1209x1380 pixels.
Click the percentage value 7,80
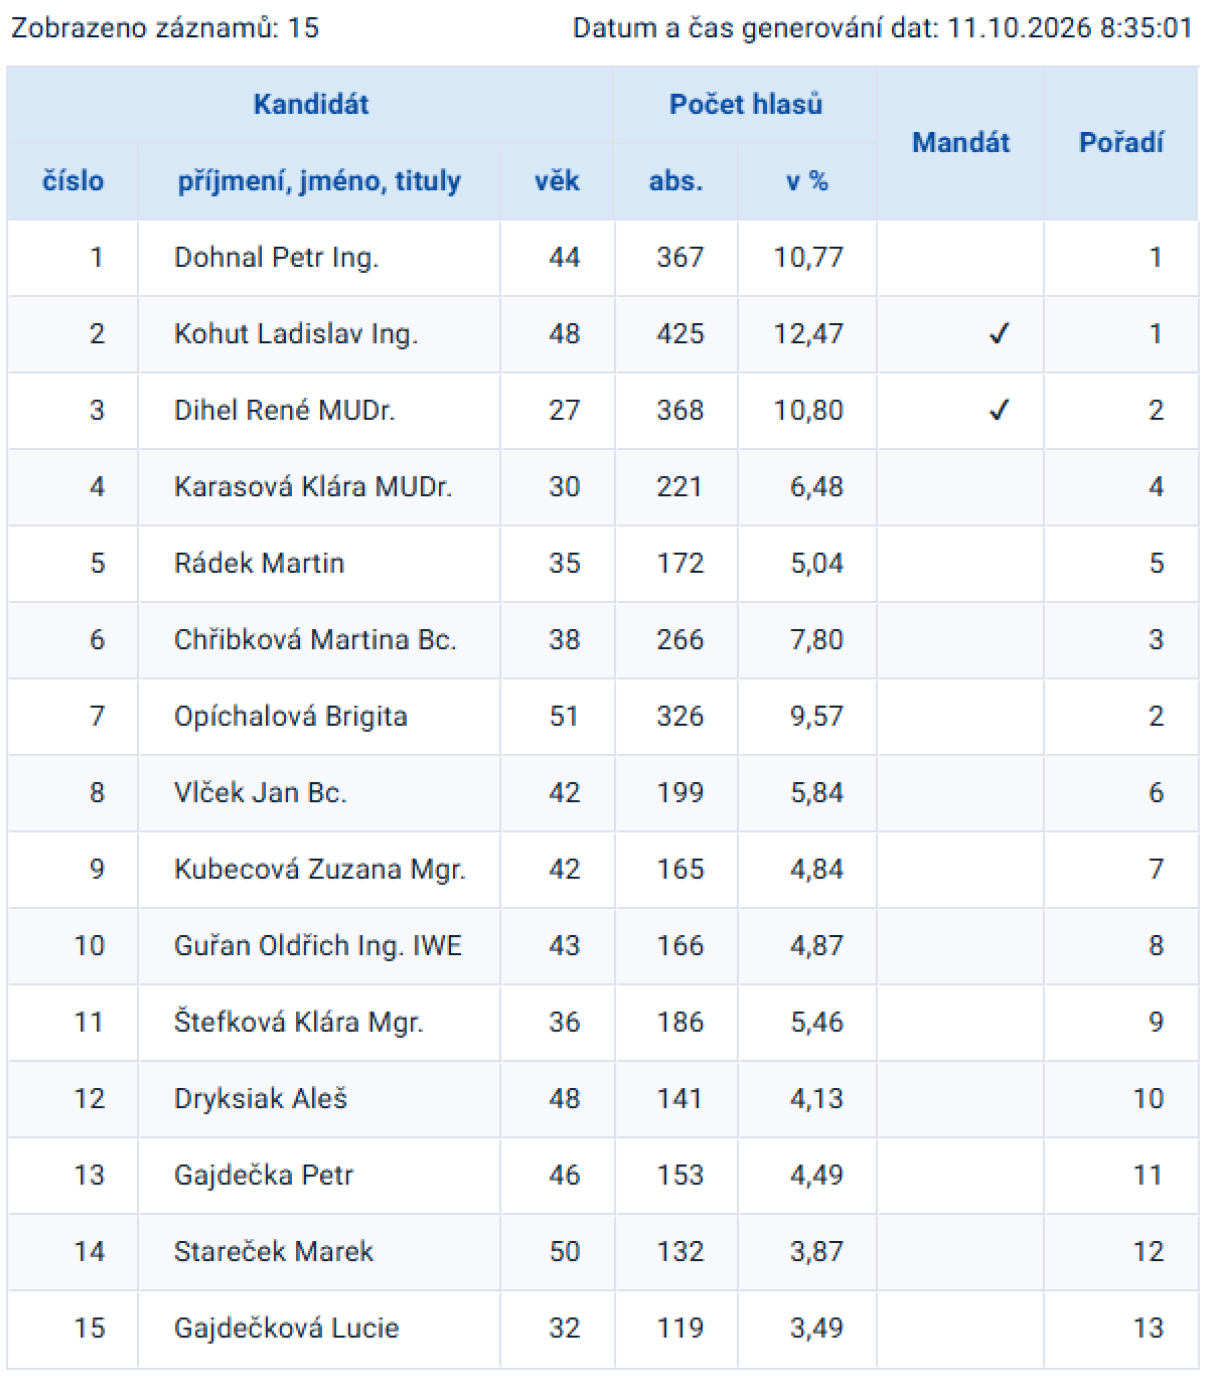(817, 640)
